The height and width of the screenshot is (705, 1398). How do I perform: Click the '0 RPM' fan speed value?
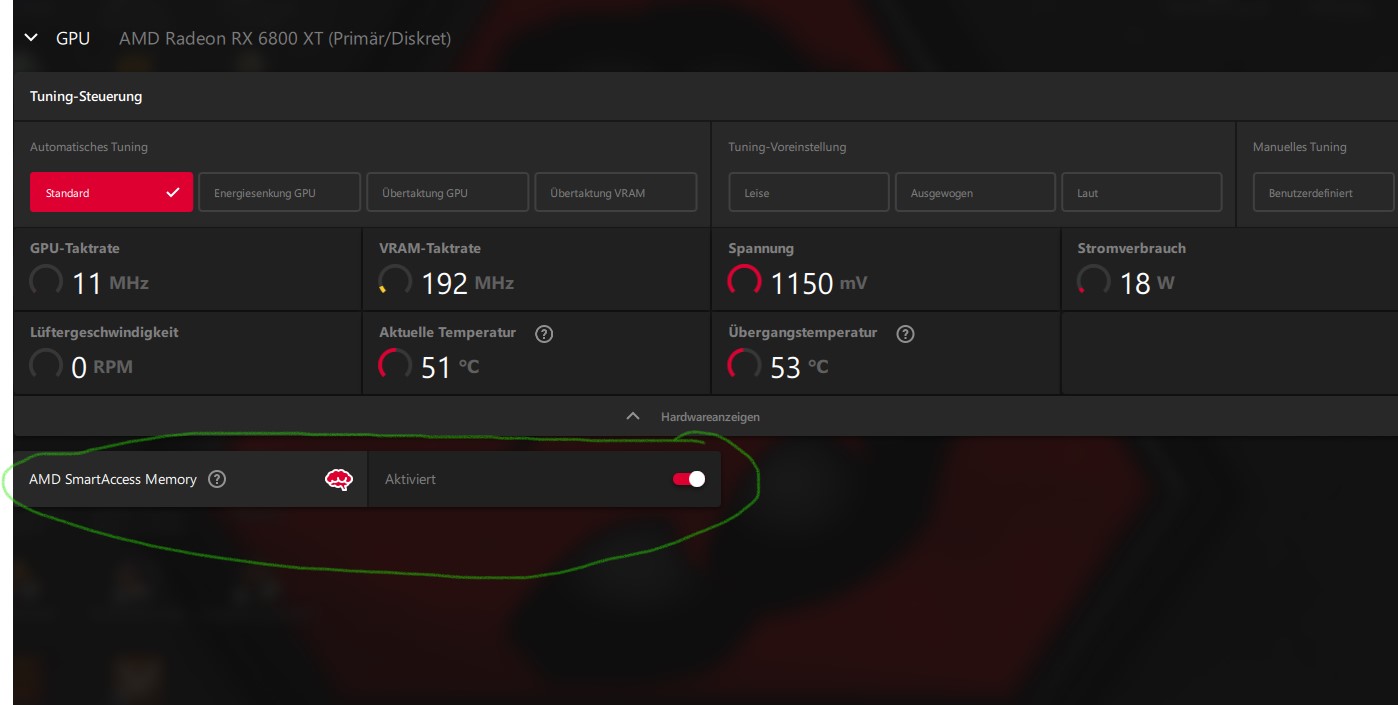click(102, 367)
